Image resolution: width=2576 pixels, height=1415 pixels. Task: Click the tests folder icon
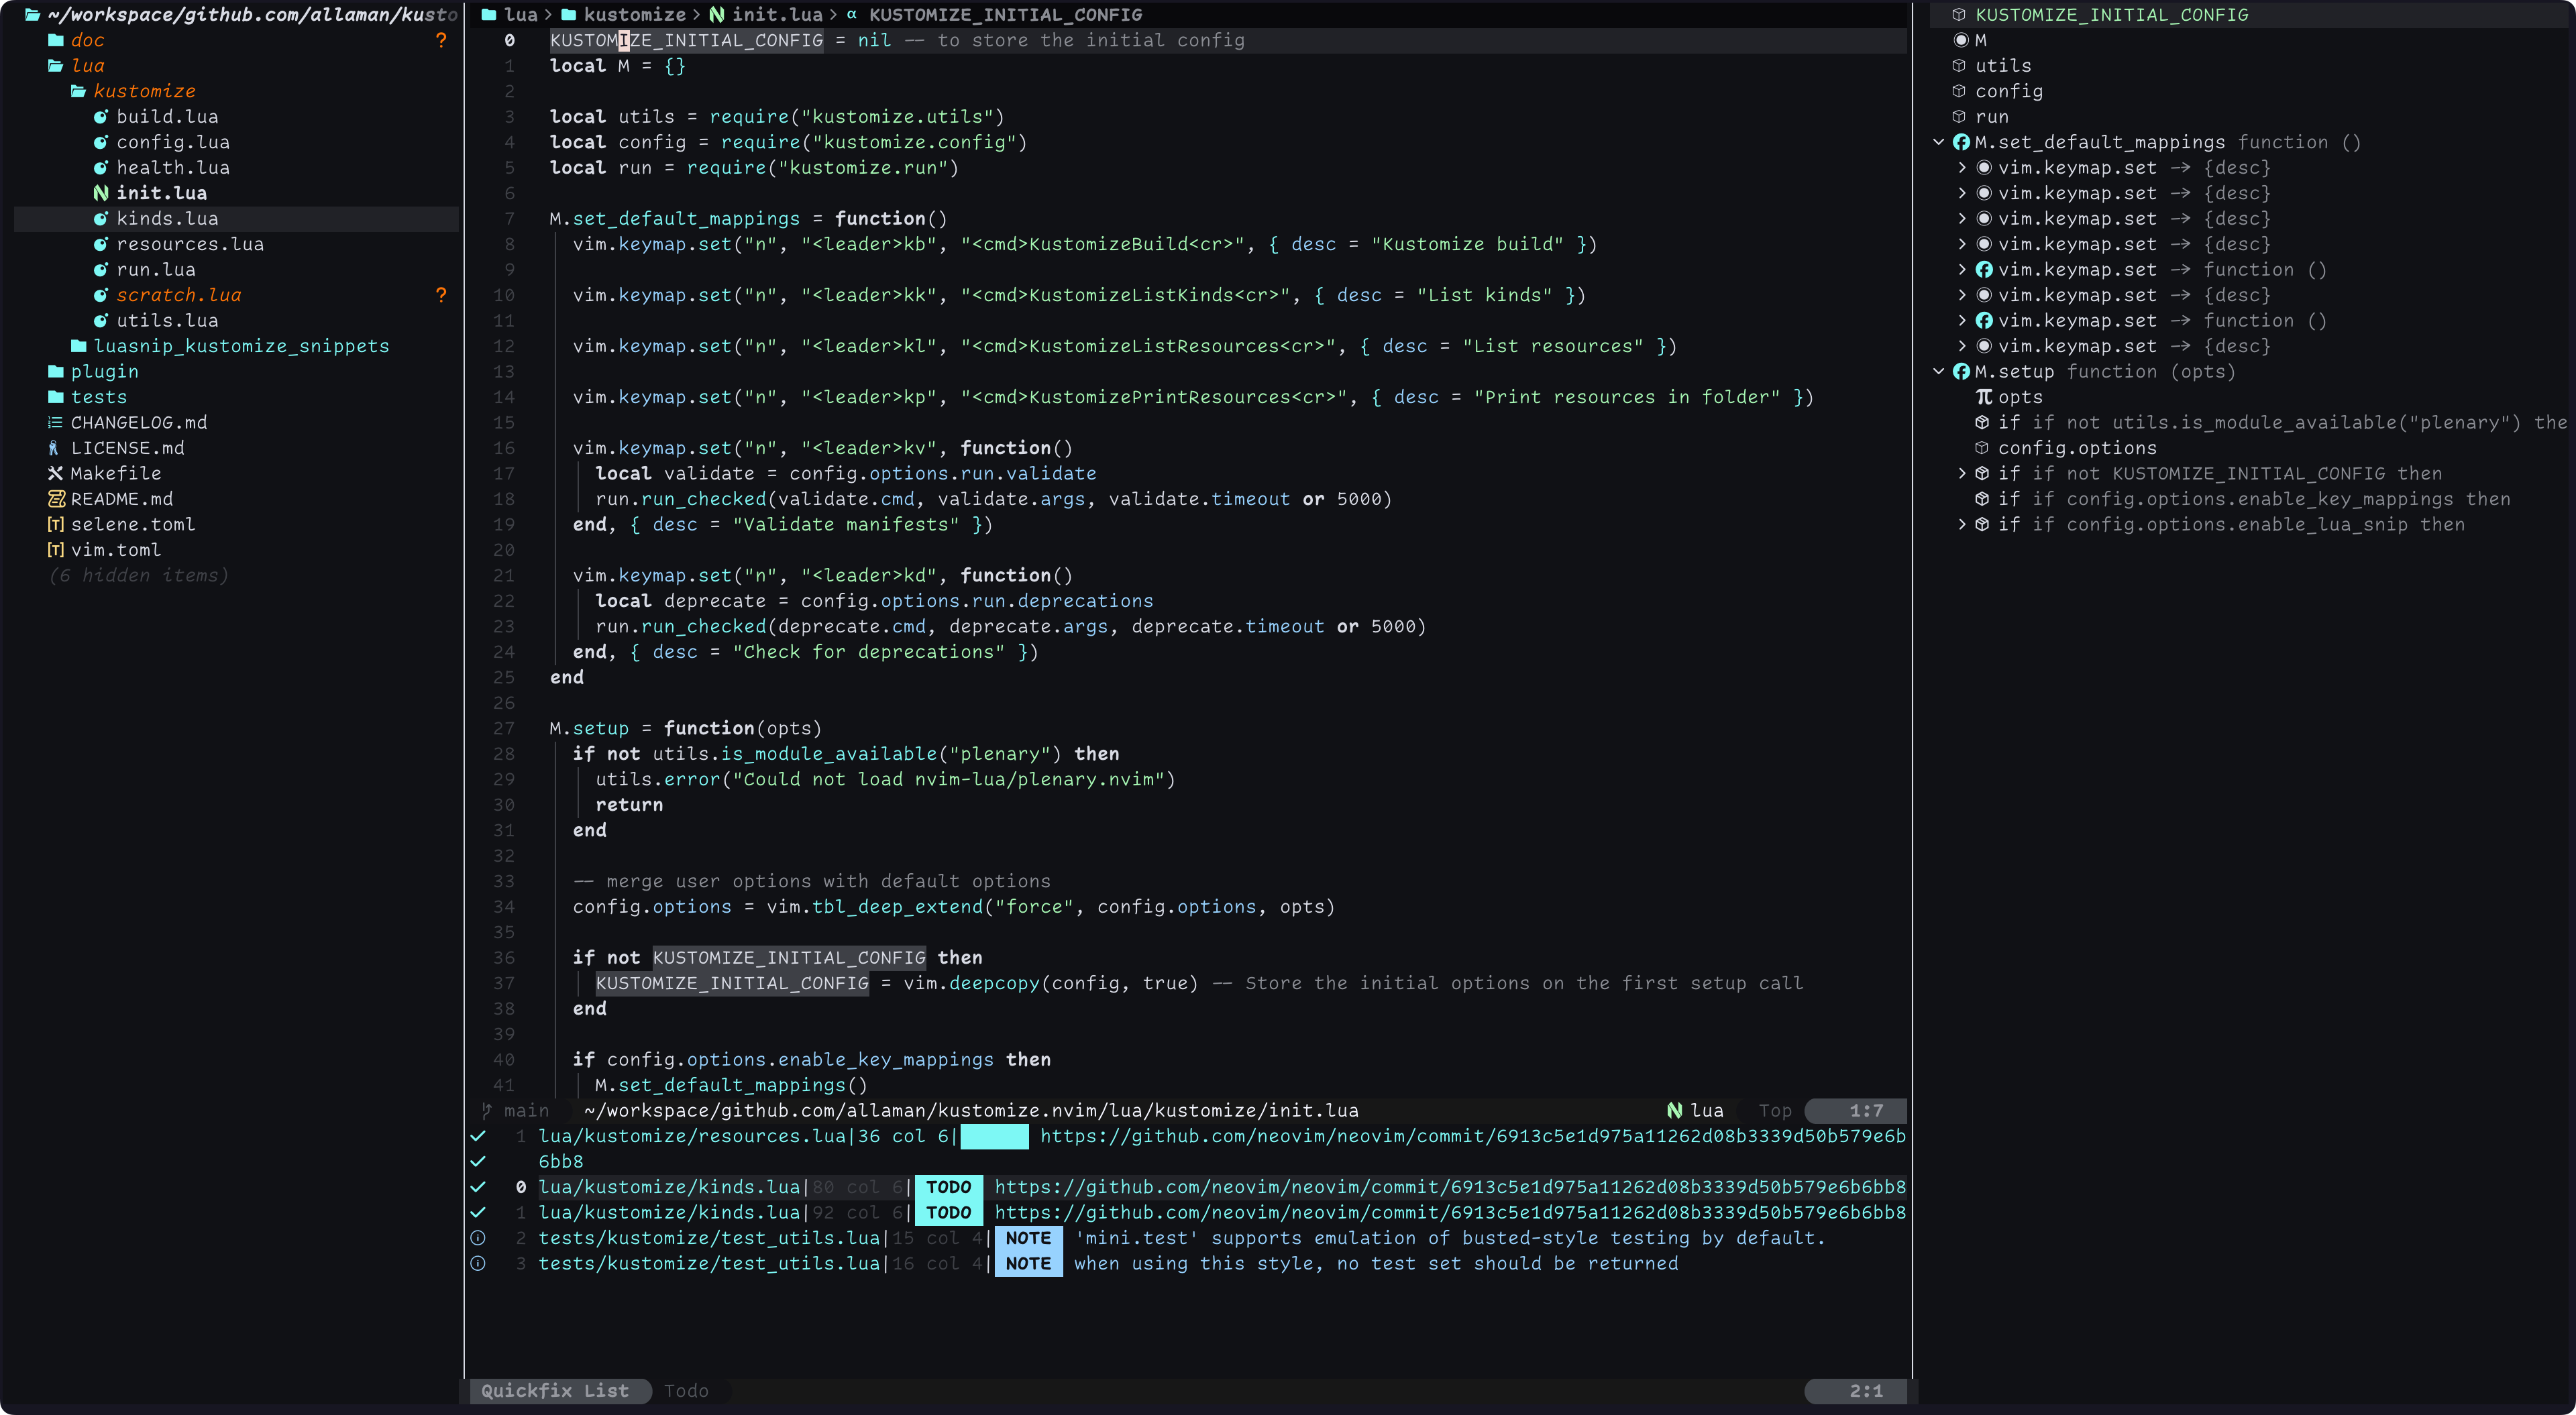[x=56, y=397]
